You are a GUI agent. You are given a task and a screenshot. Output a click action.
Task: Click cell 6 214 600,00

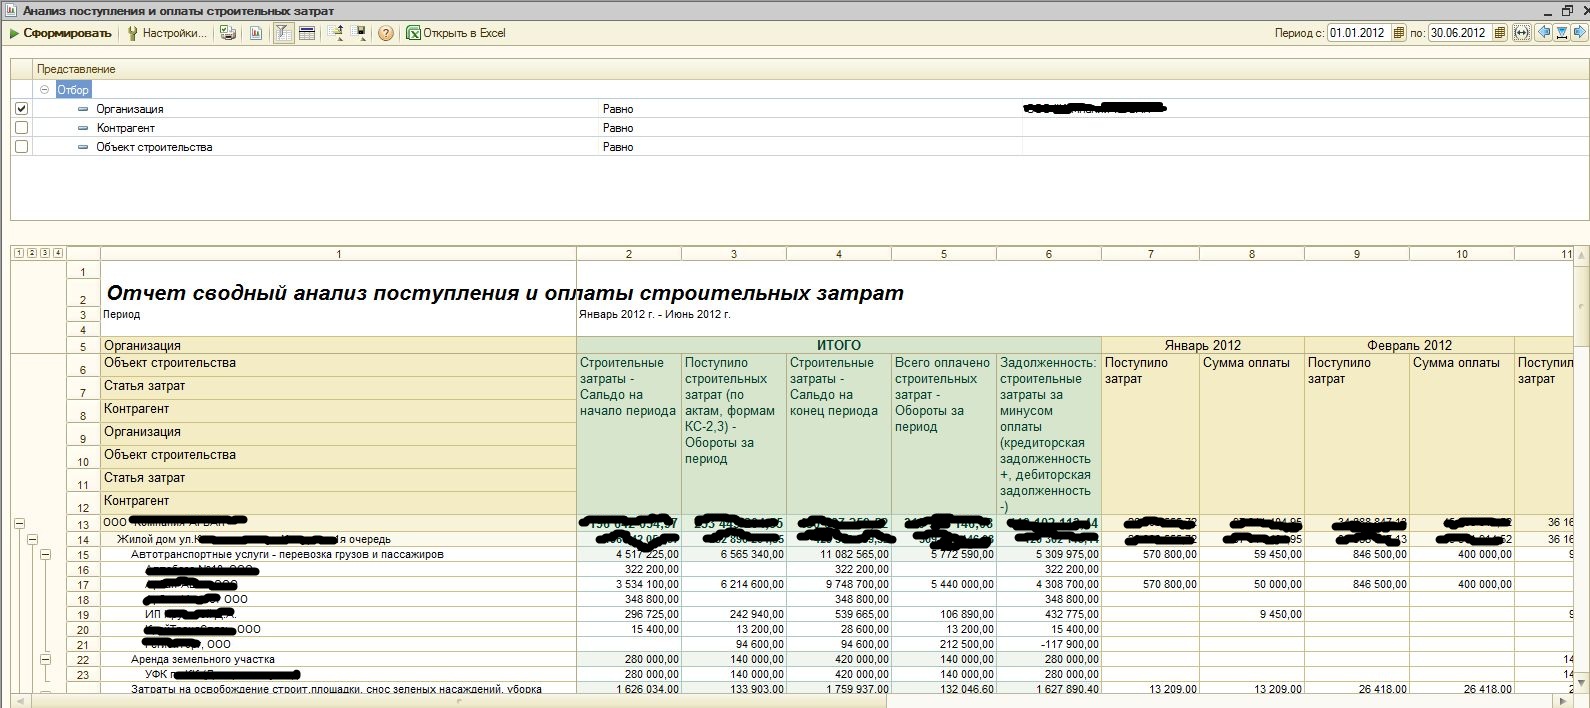pos(734,584)
